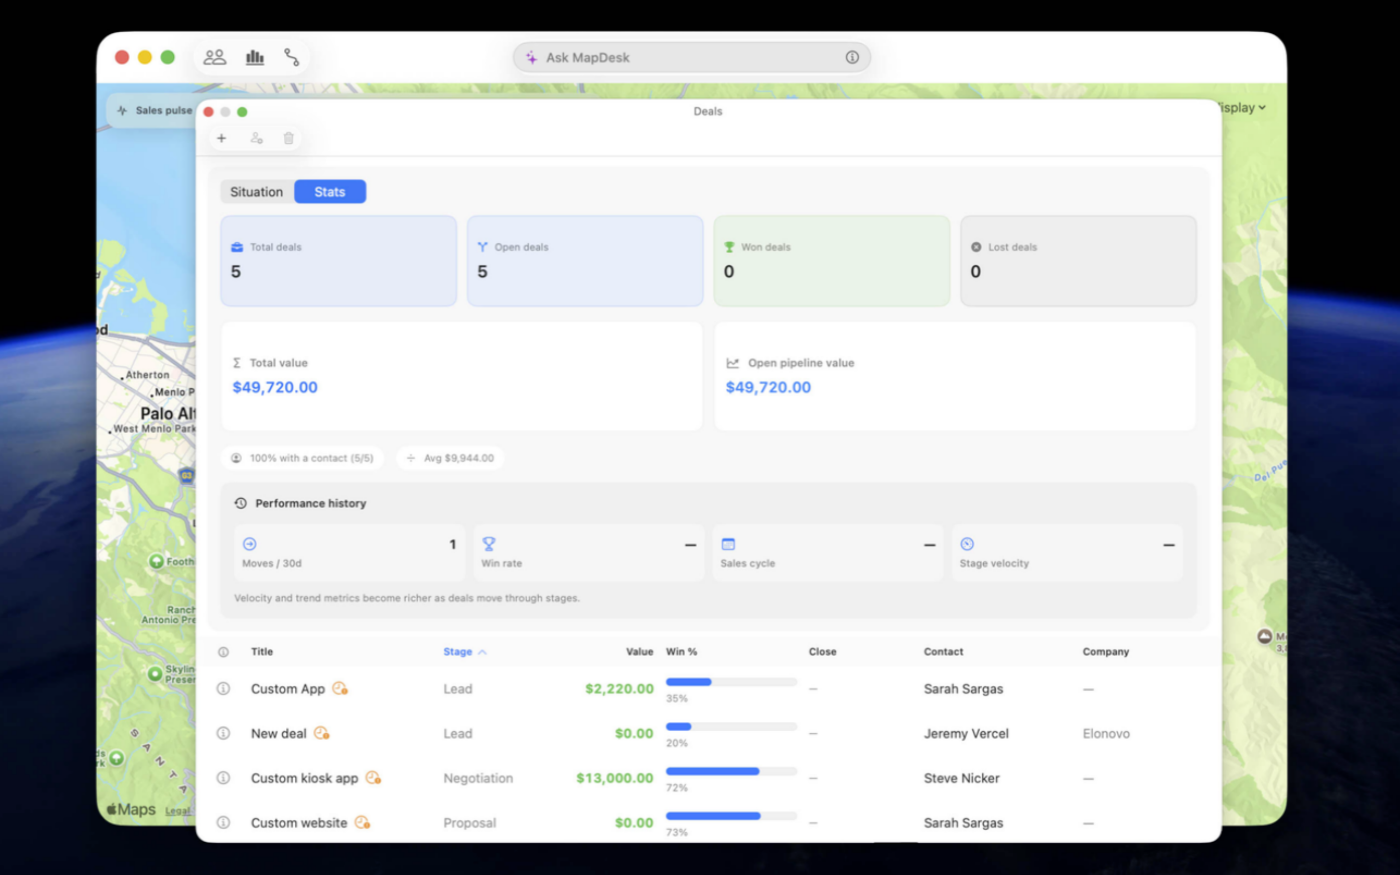Click the Apple Maps logo on the map
This screenshot has height=875, width=1400.
pyautogui.click(x=131, y=810)
